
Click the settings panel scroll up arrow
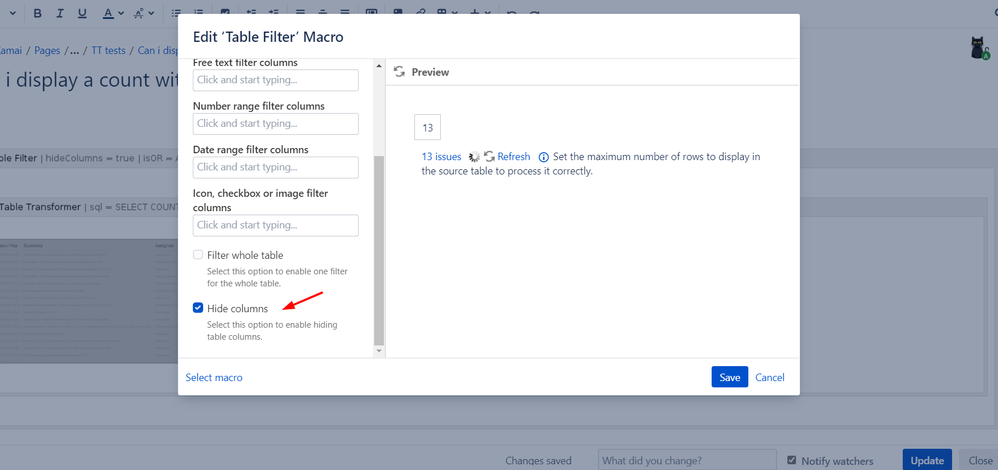pyautogui.click(x=379, y=66)
